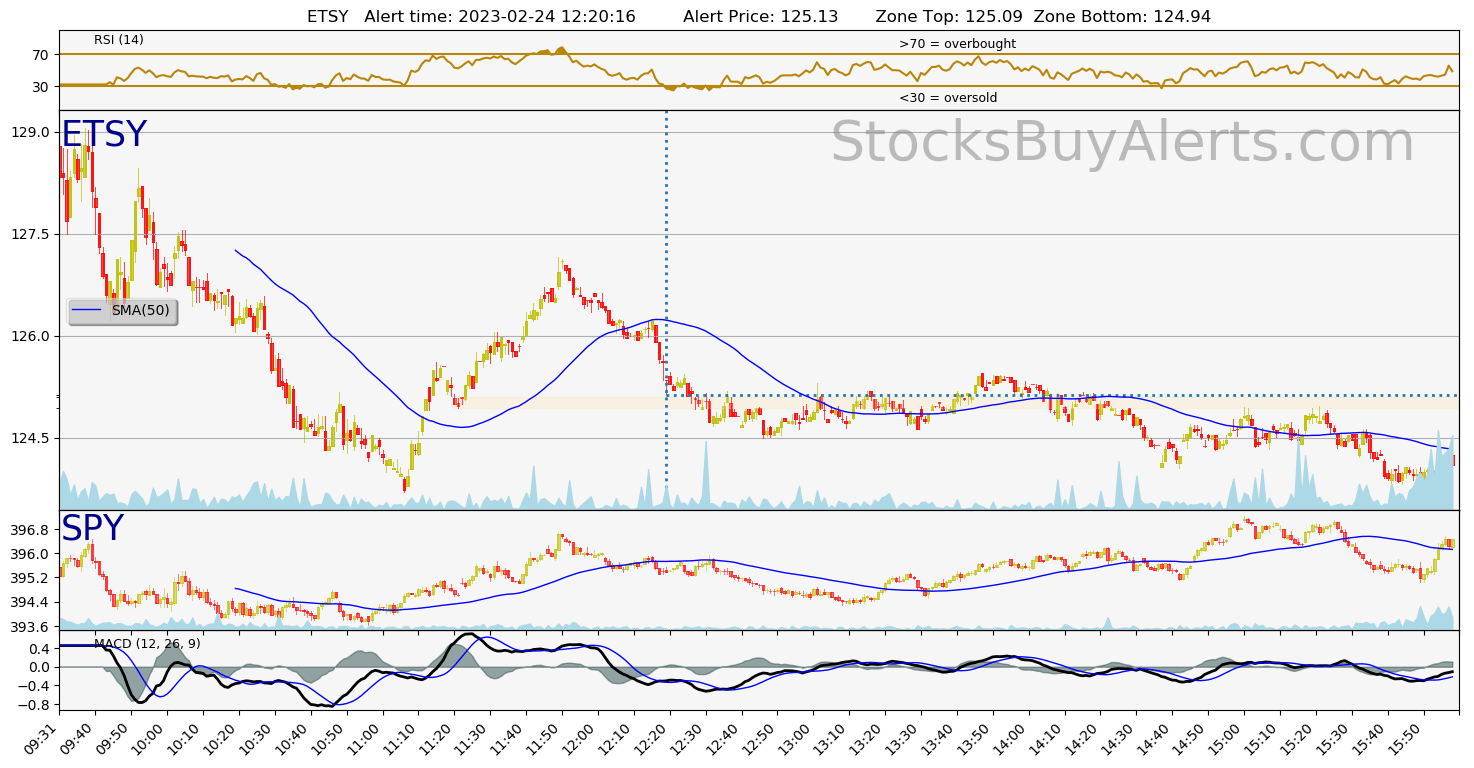Click the '>70 = overbought' annotation

(957, 44)
